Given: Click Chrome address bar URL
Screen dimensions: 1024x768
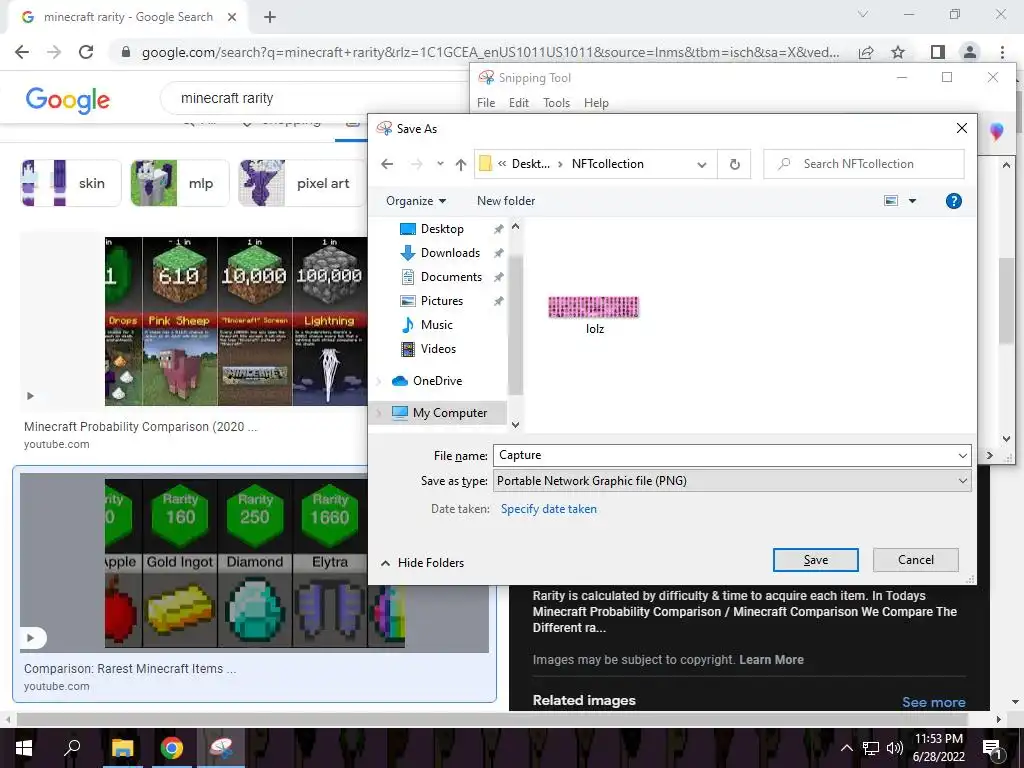Looking at the screenshot, I should coord(490,52).
